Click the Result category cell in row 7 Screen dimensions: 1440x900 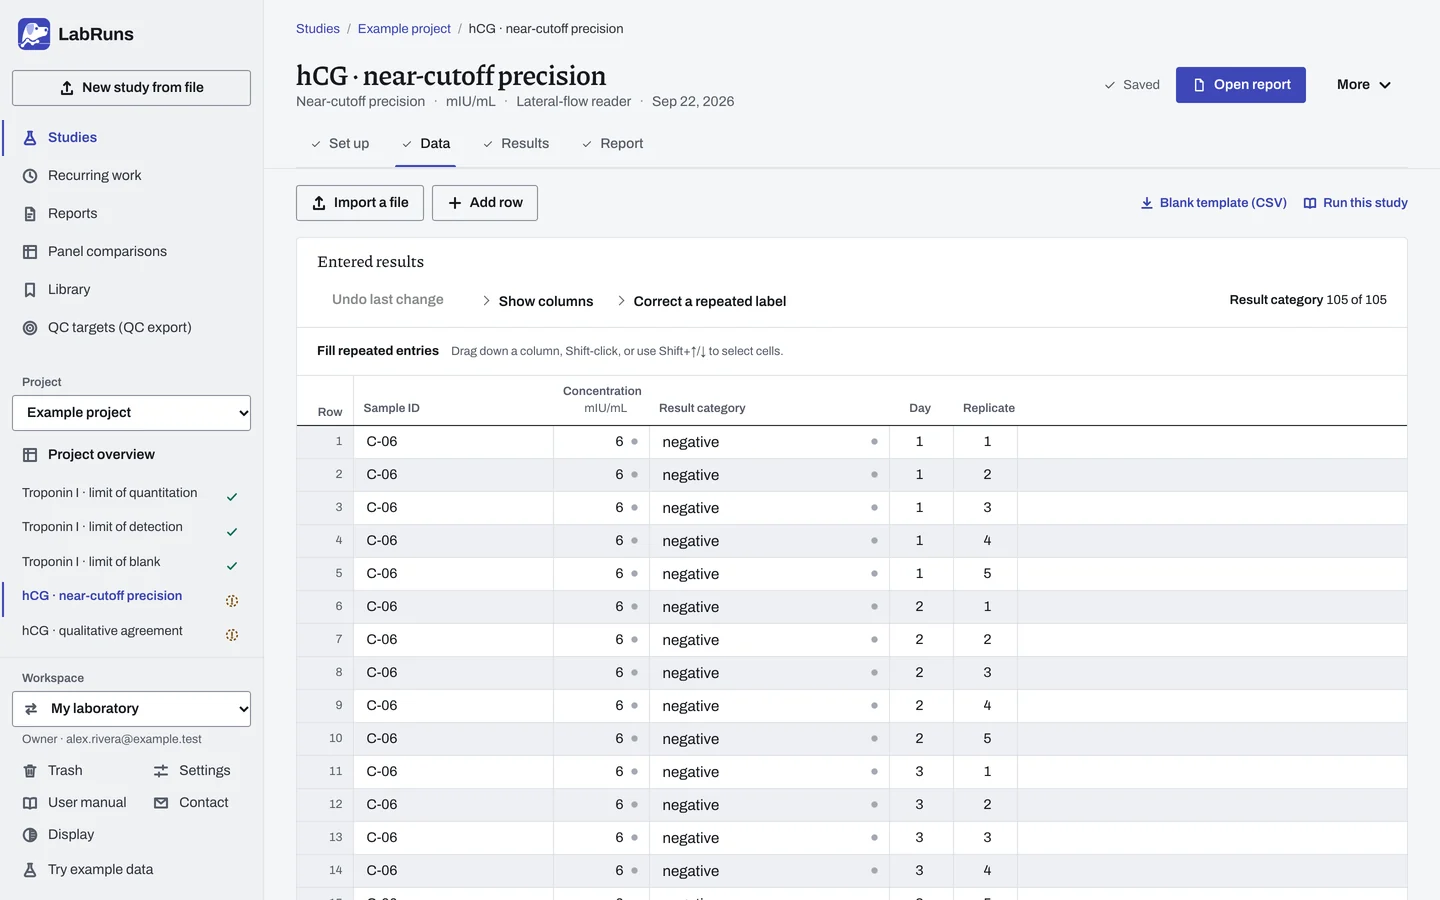coord(769,640)
